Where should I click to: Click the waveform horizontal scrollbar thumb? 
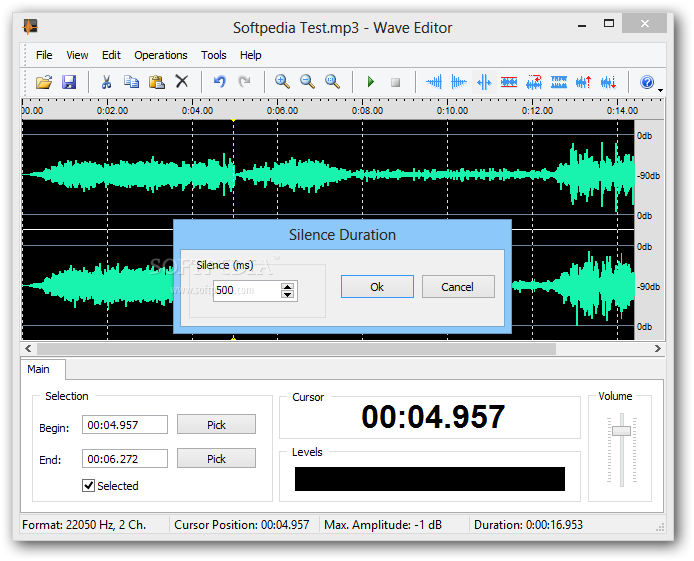click(296, 349)
